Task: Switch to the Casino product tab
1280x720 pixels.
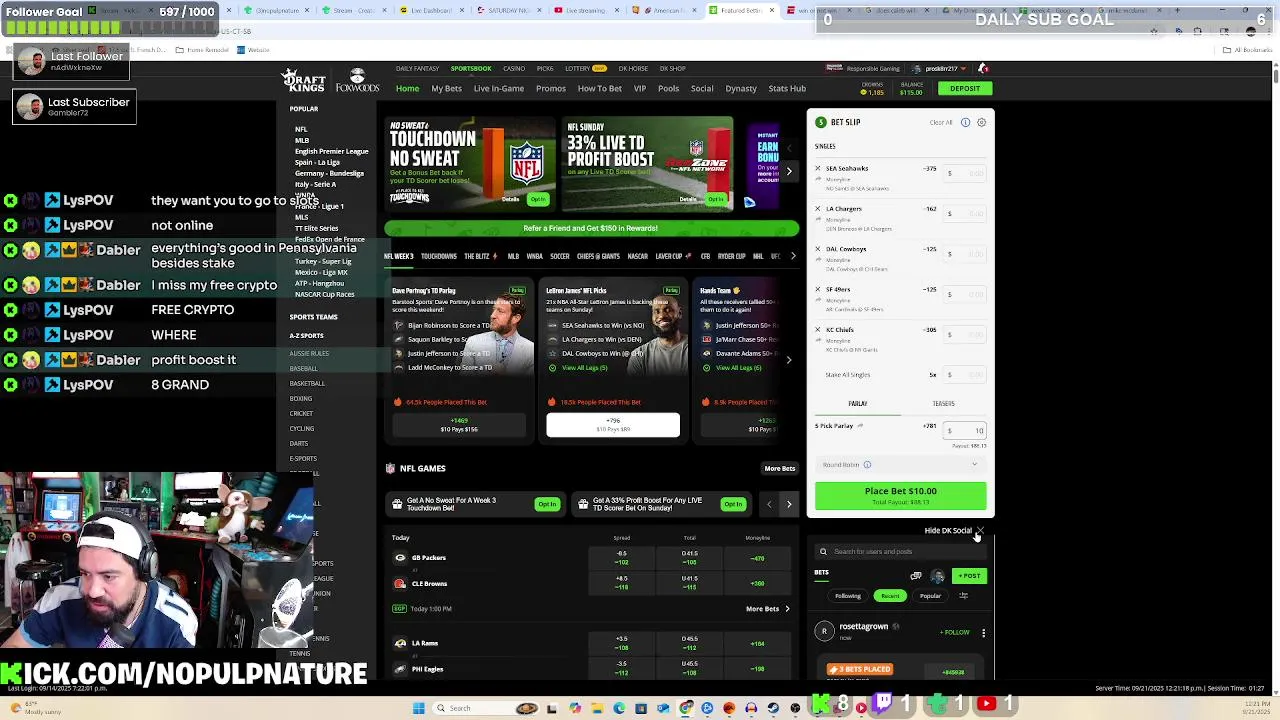Action: (x=514, y=69)
